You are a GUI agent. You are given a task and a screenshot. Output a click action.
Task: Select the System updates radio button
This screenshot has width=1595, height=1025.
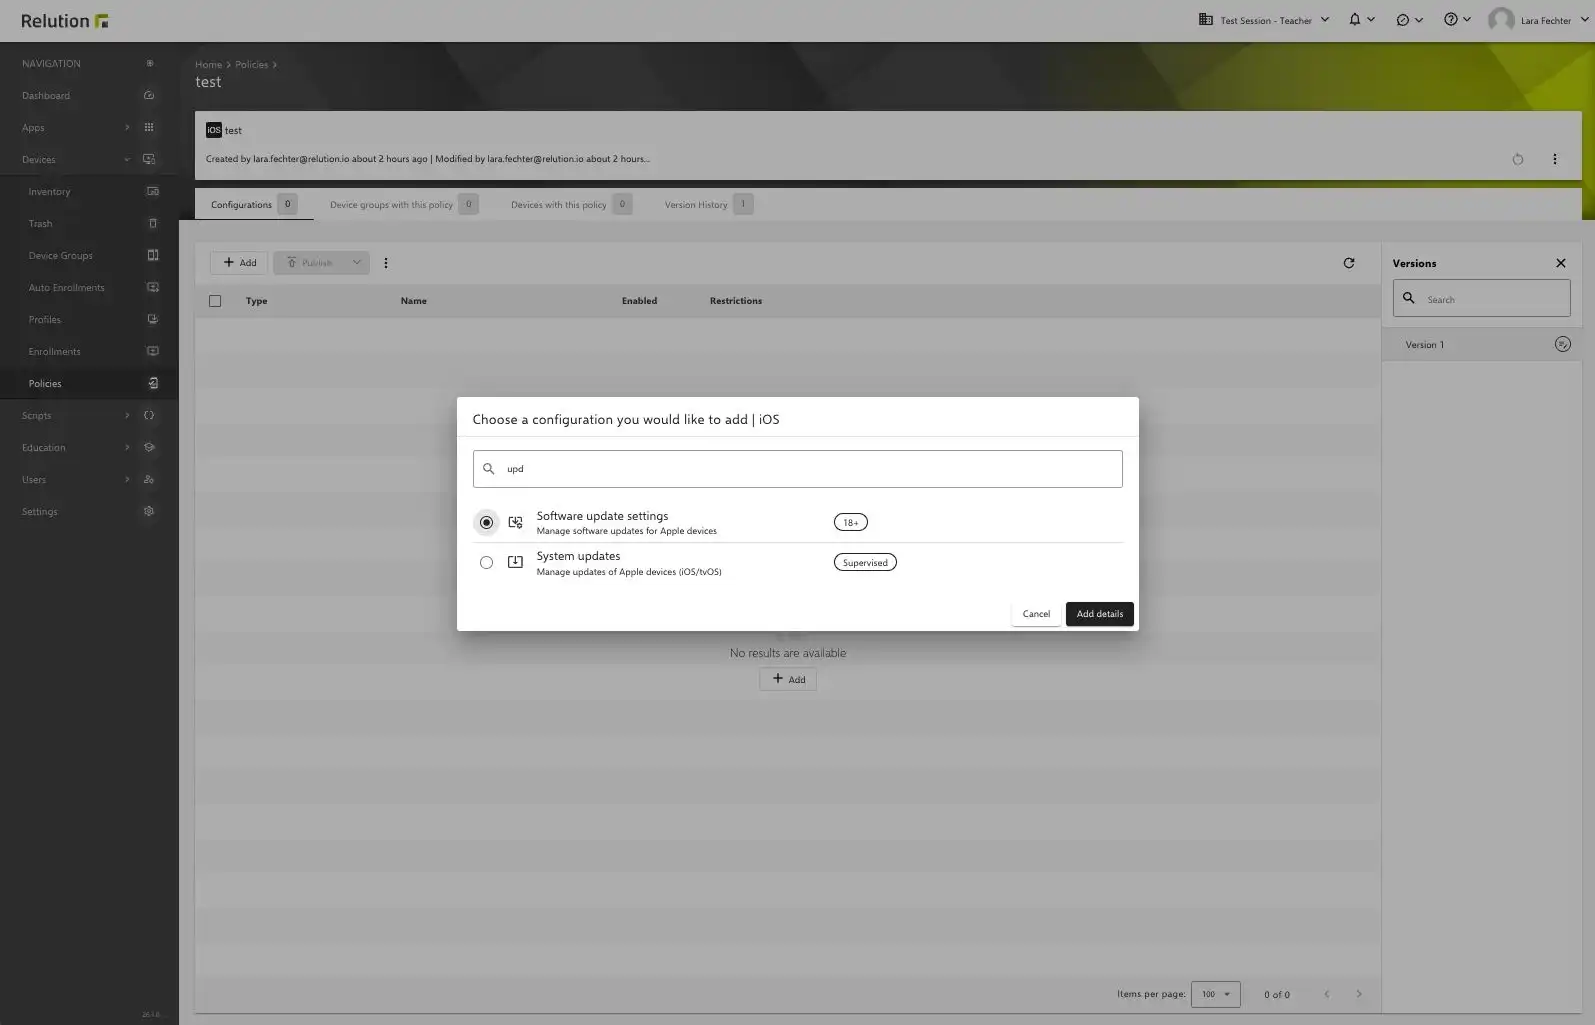486,563
